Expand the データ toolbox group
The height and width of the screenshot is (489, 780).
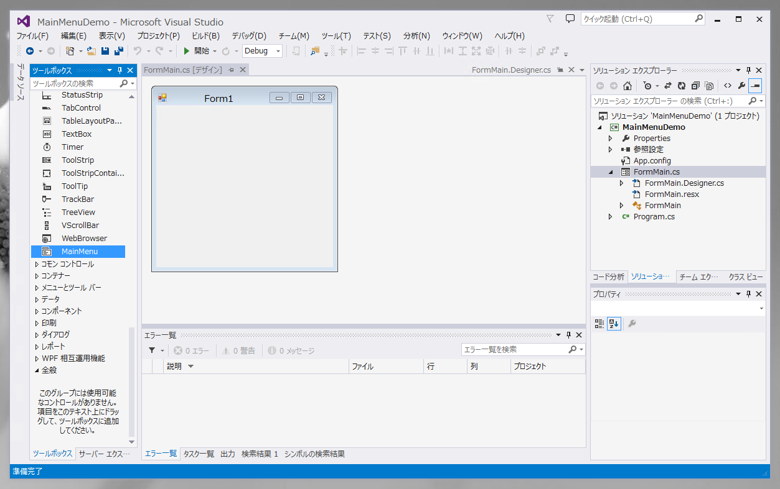[x=37, y=299]
